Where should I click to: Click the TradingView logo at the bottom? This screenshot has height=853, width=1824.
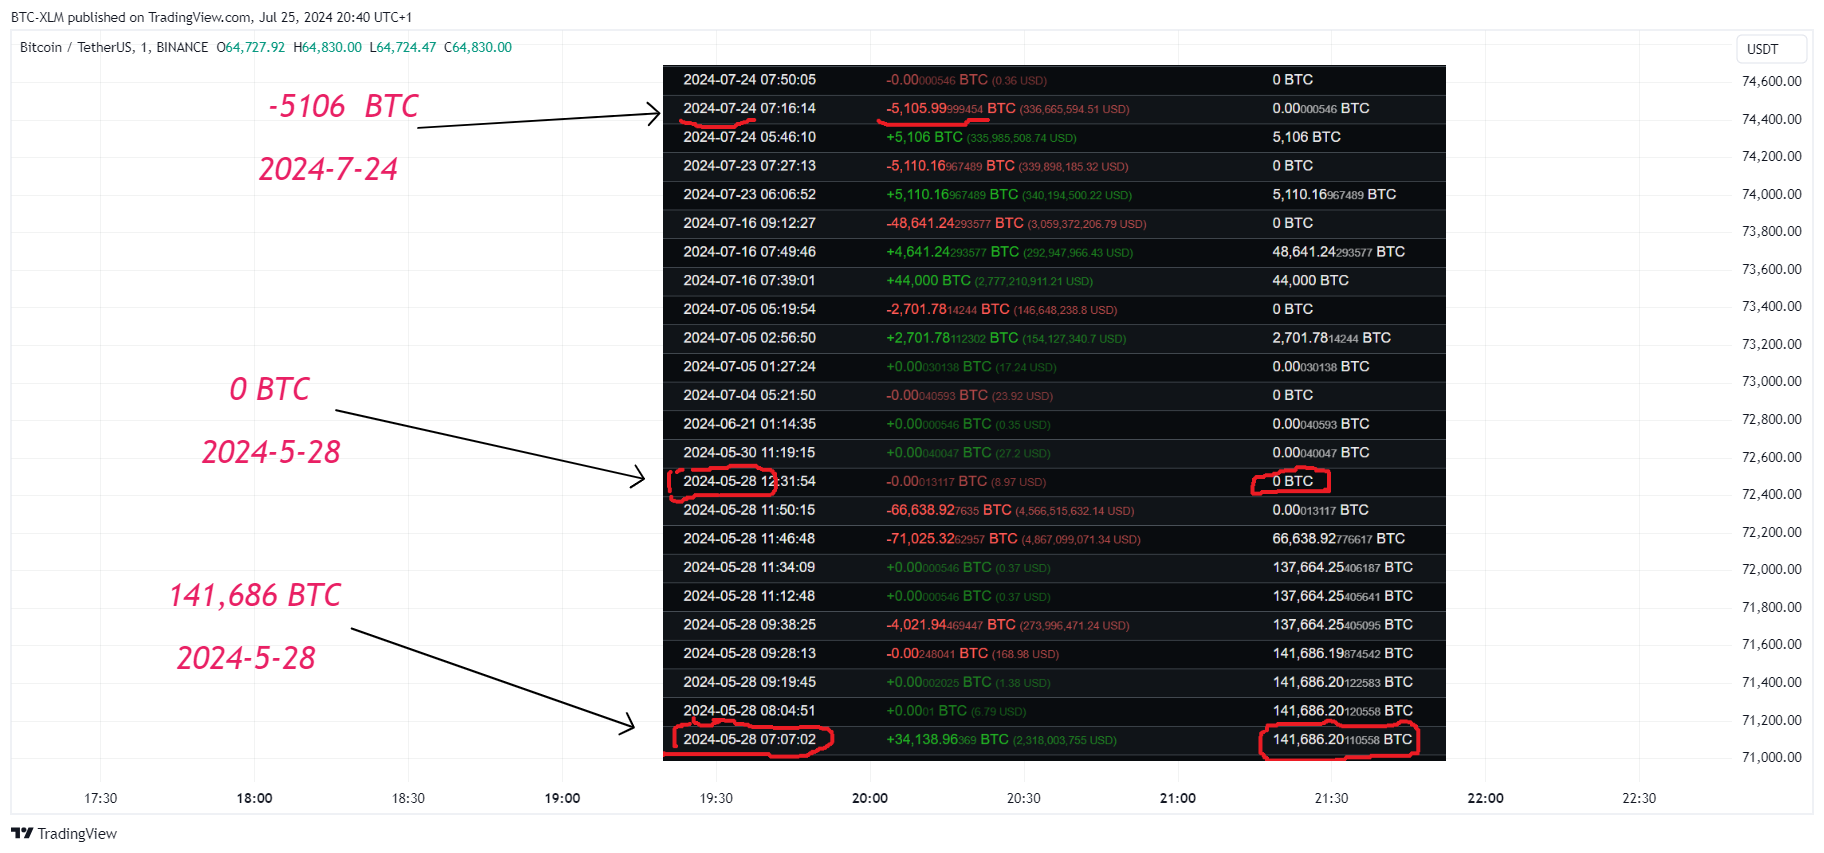[x=64, y=833]
